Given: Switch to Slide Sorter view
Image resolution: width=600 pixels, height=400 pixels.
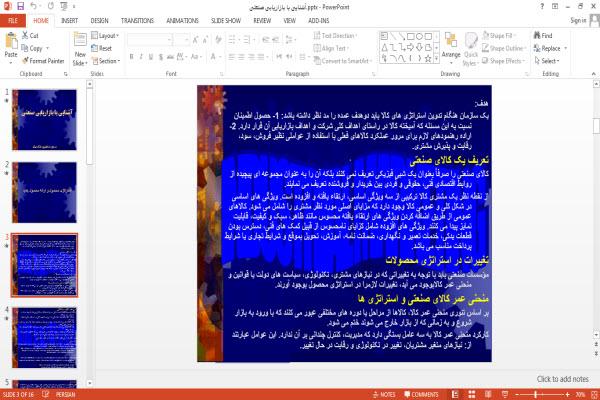Looking at the screenshot, I should point(471,394).
